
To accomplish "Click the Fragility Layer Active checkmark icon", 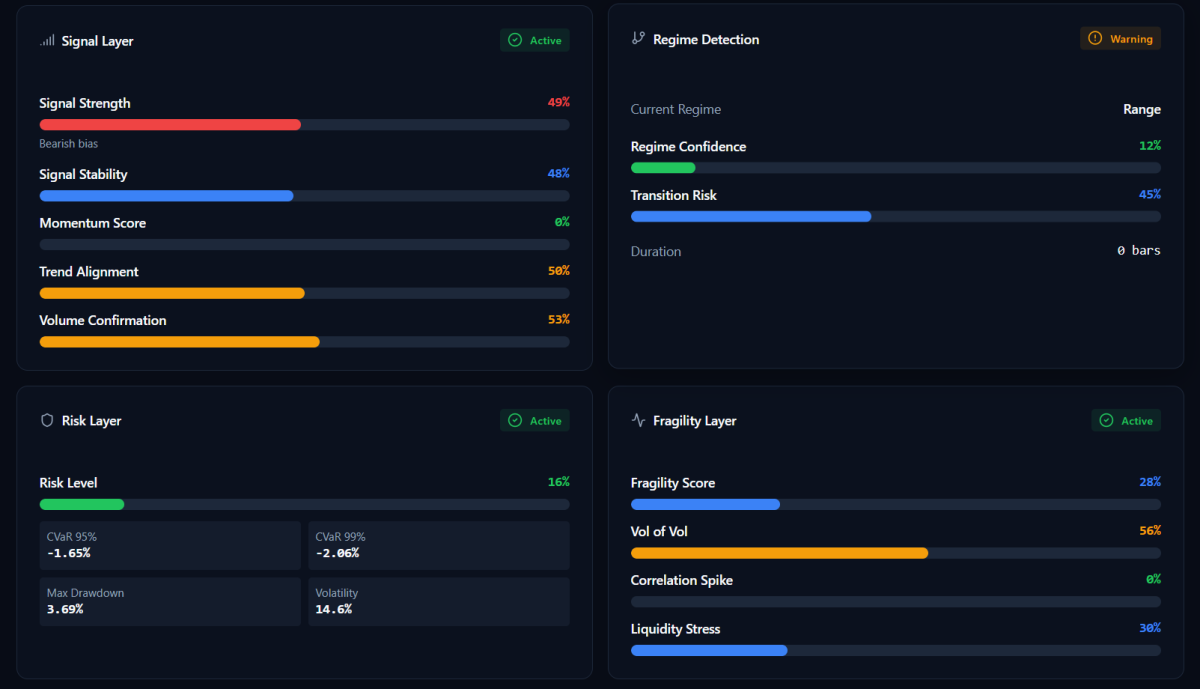I will (1106, 421).
